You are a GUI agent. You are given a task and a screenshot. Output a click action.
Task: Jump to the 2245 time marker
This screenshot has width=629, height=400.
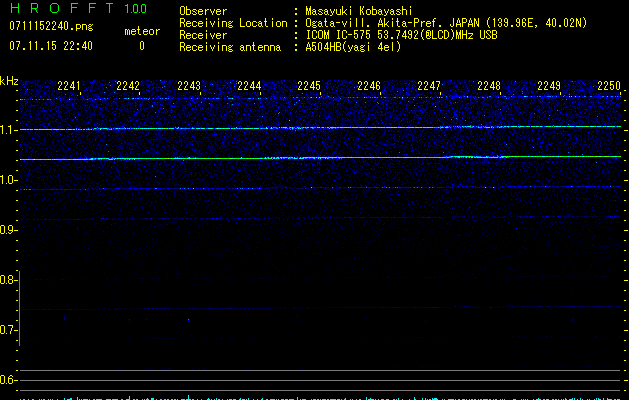click(309, 87)
